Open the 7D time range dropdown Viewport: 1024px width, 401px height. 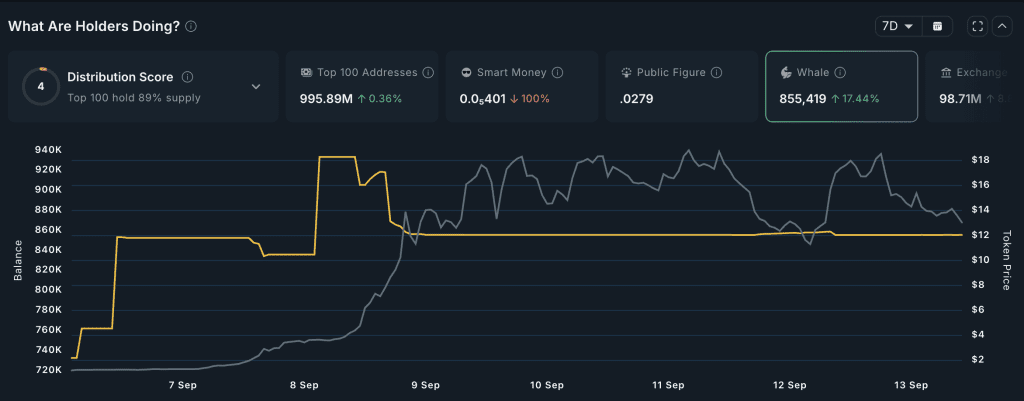coord(895,26)
